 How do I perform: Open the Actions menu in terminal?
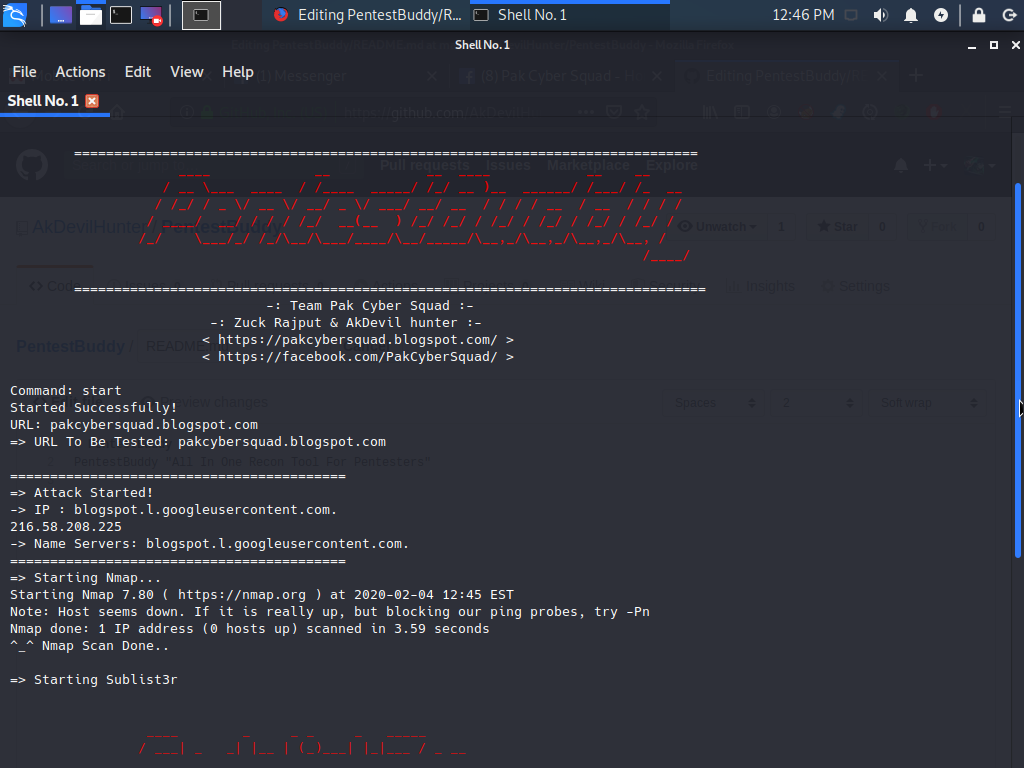click(80, 72)
